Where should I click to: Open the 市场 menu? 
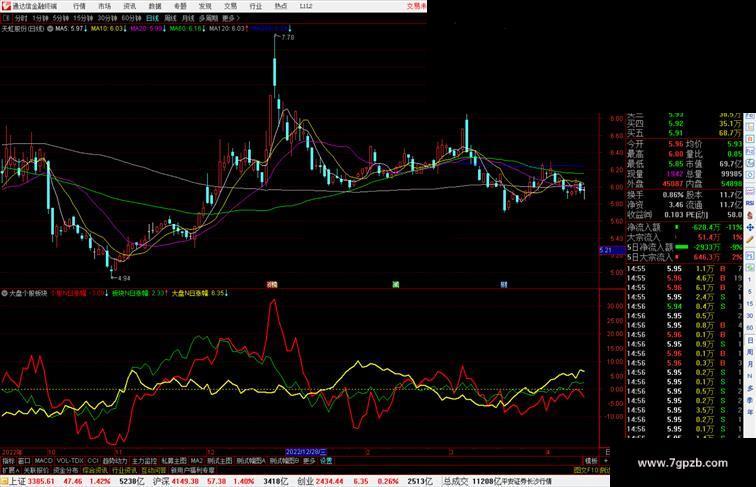(104, 6)
